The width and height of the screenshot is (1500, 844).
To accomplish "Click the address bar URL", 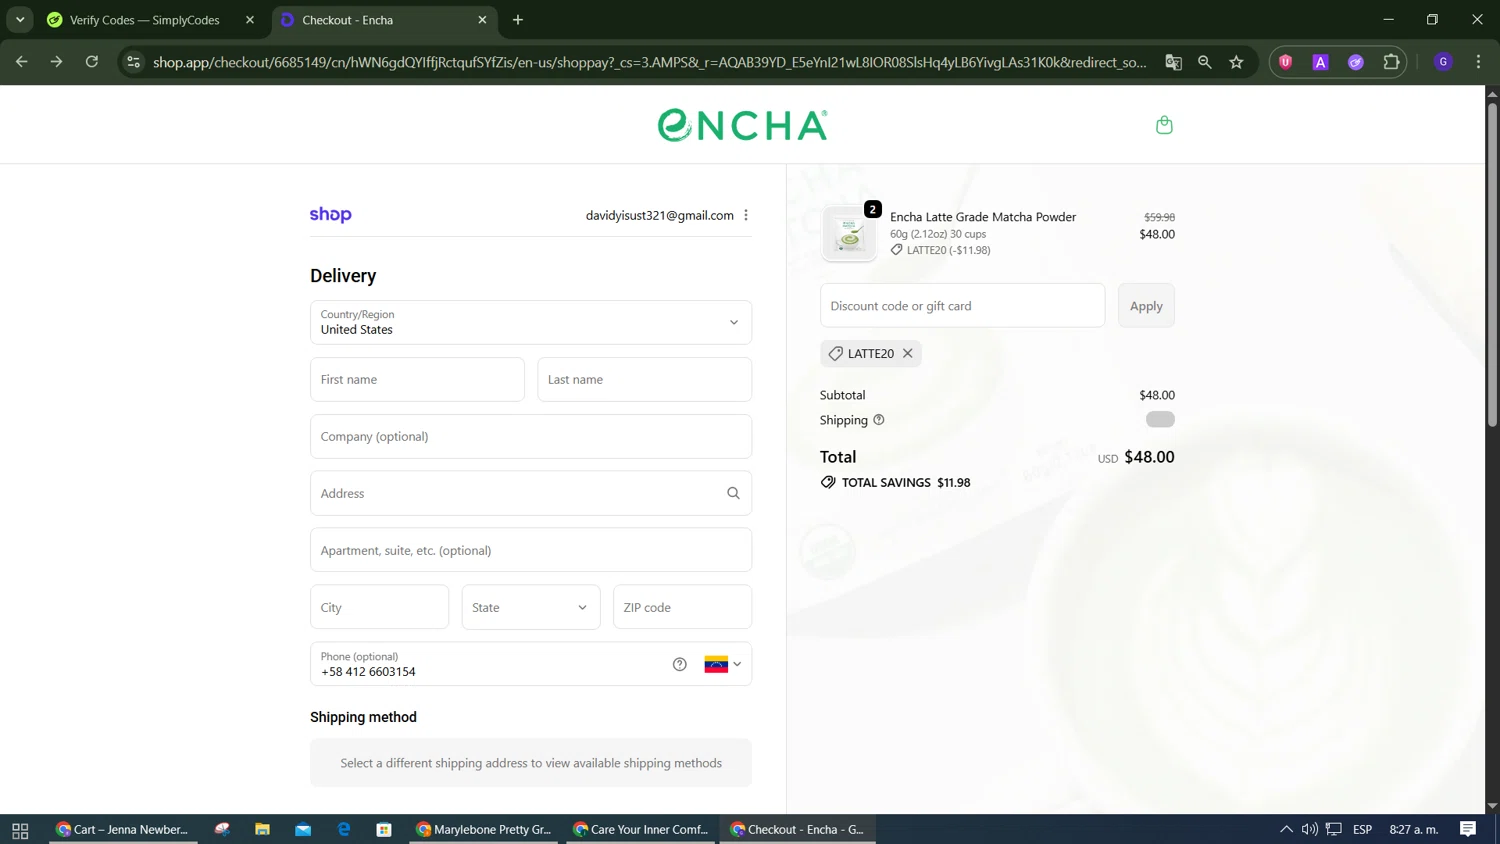I will point(650,62).
